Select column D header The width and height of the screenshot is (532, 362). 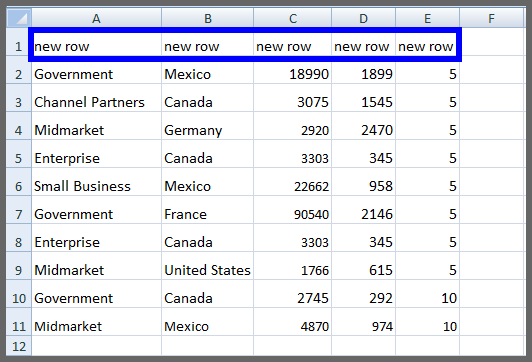[x=363, y=18]
